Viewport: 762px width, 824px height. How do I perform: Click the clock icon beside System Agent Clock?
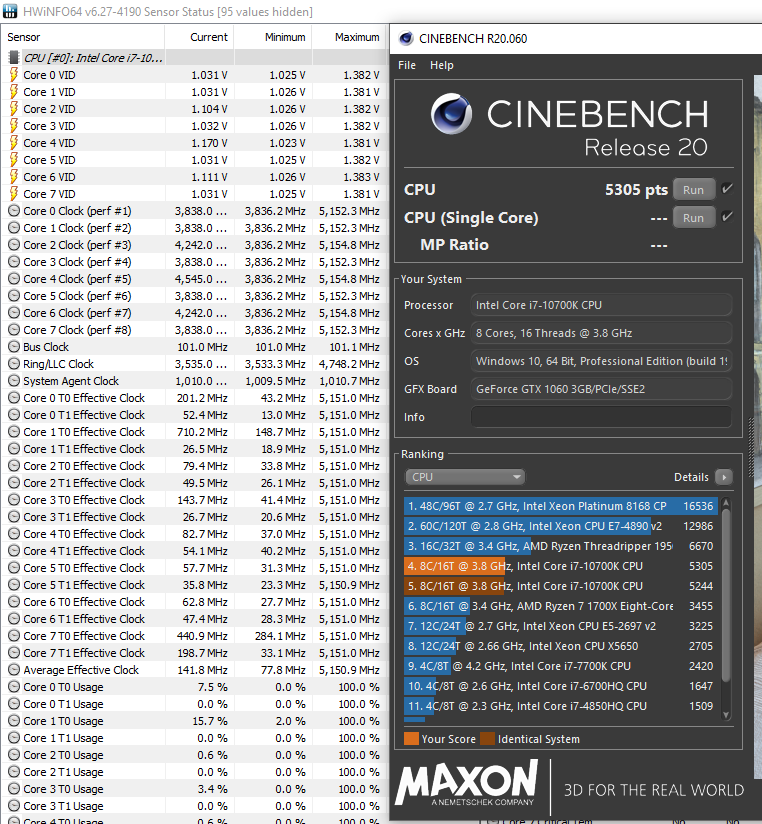coord(14,381)
